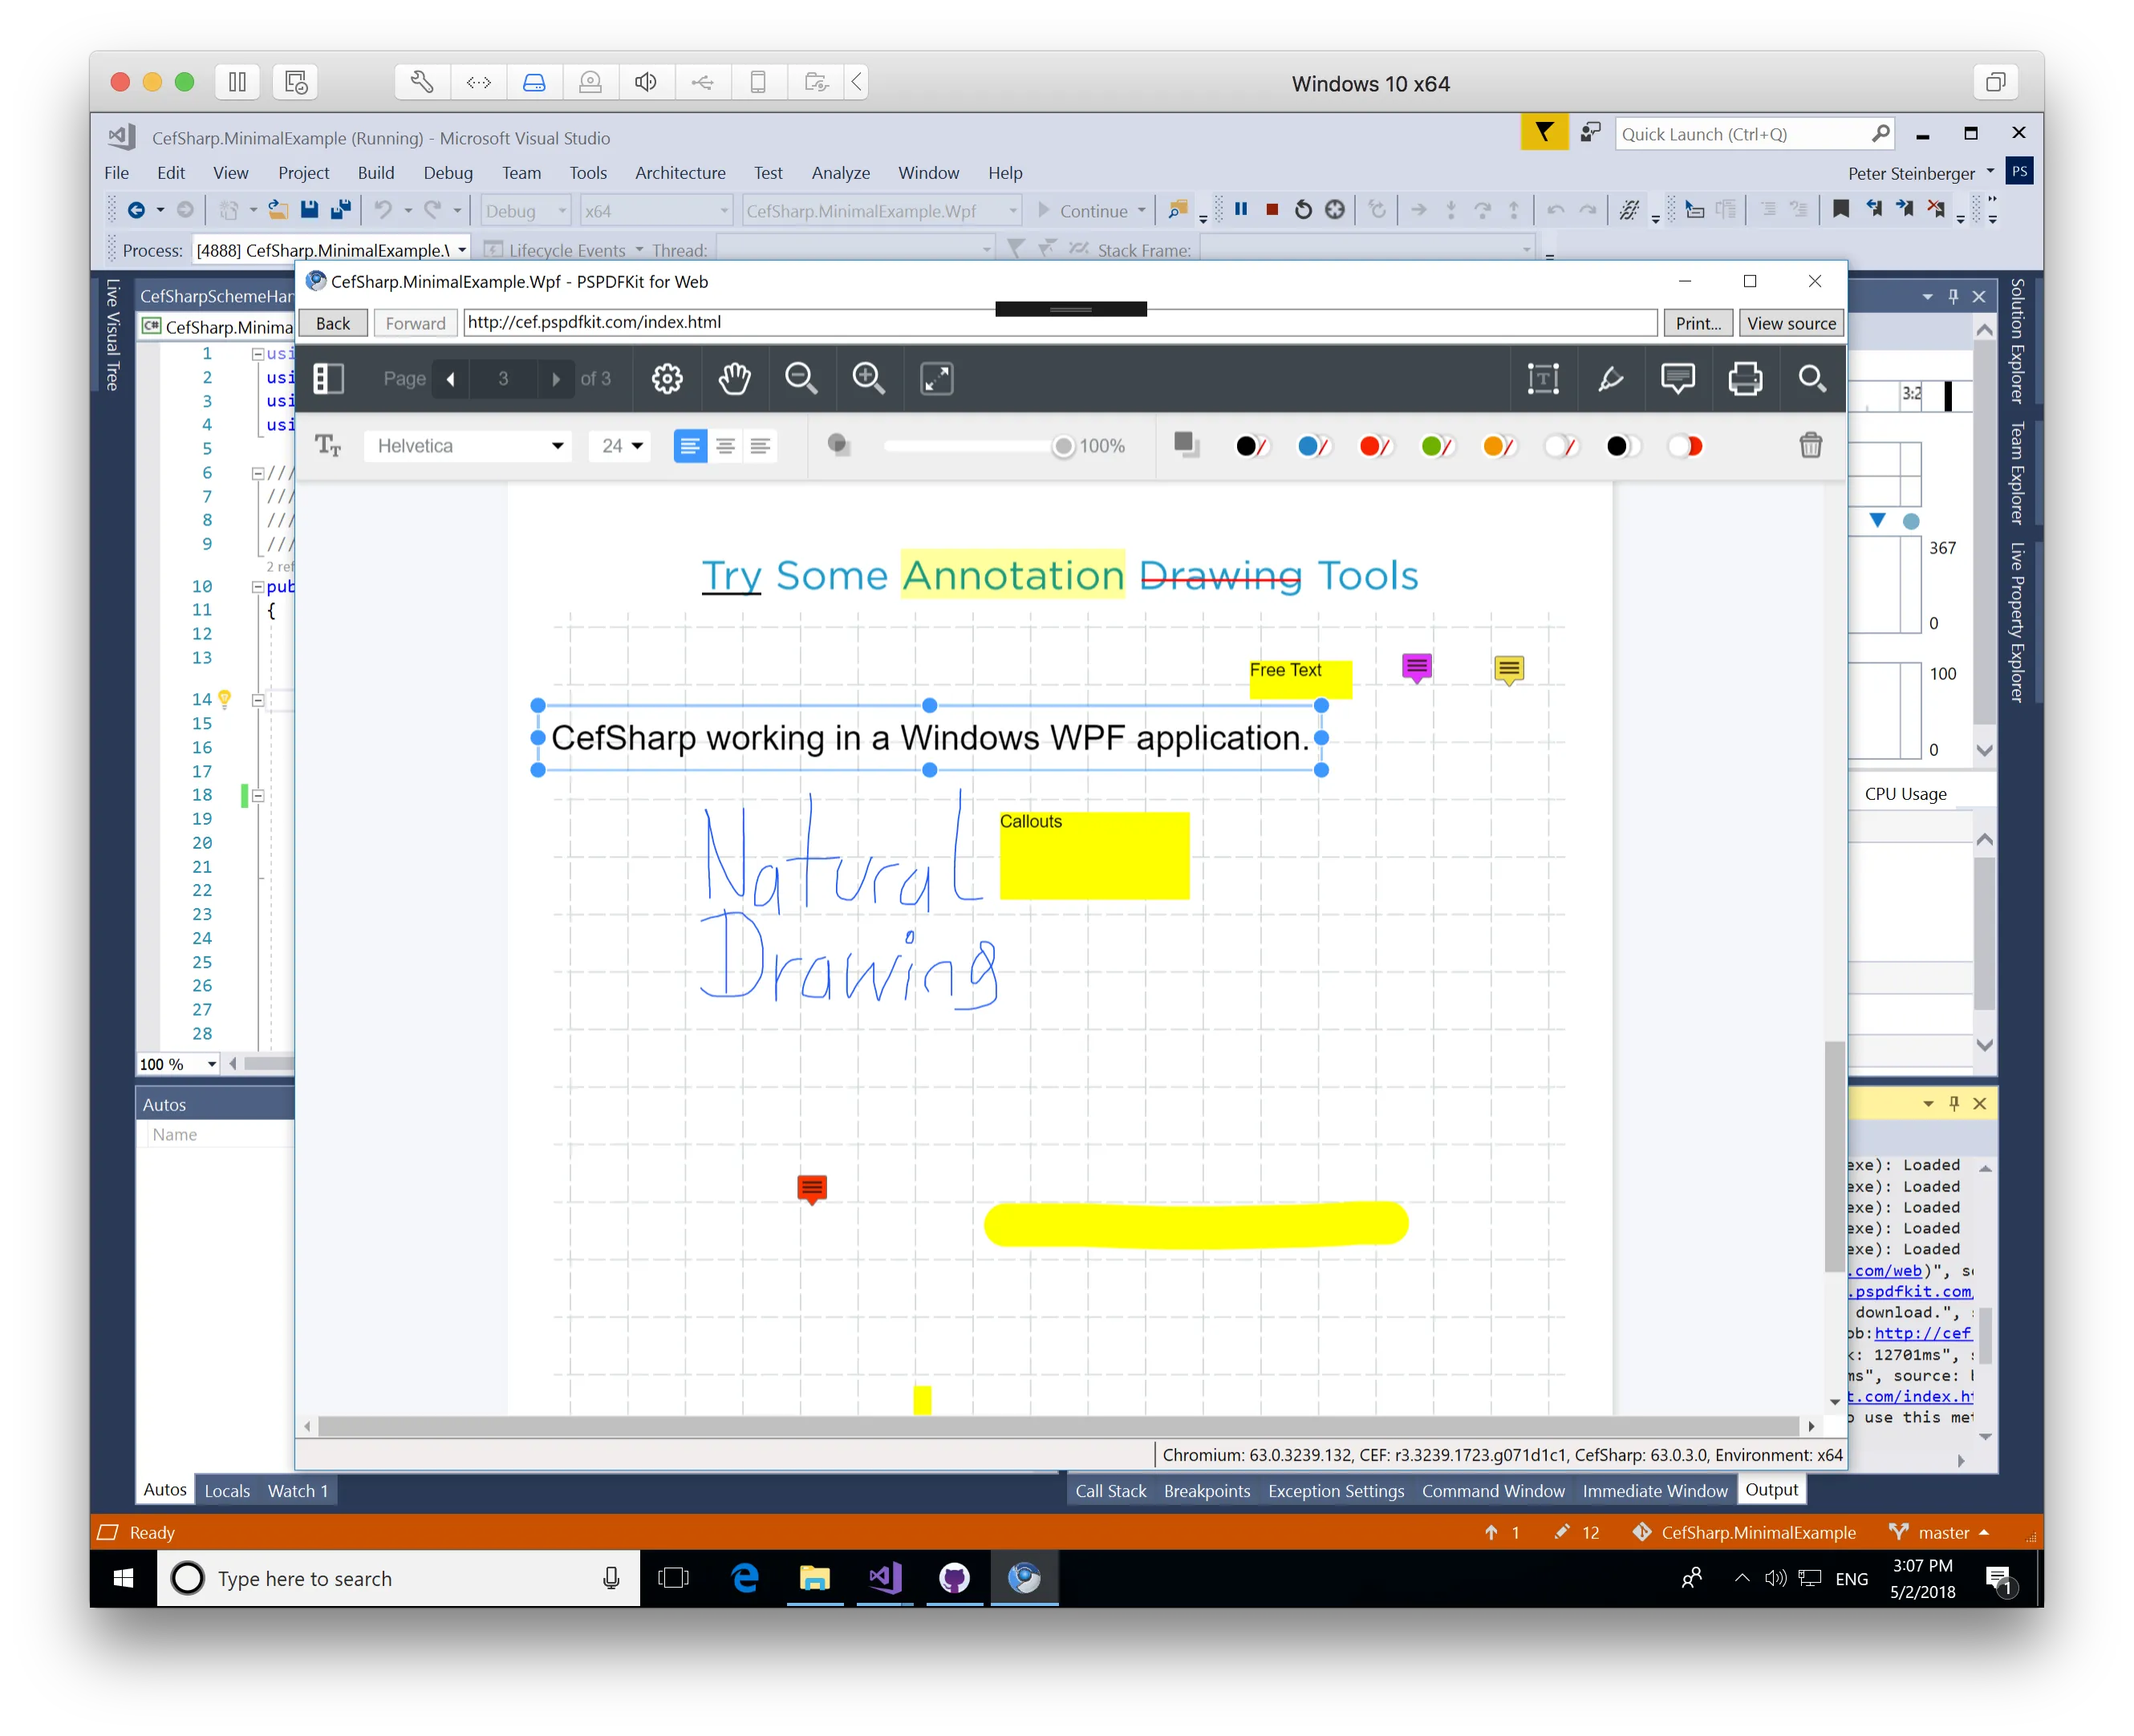The width and height of the screenshot is (2134, 1736).
Task: Open the font size 24 dropdown
Action: [620, 446]
